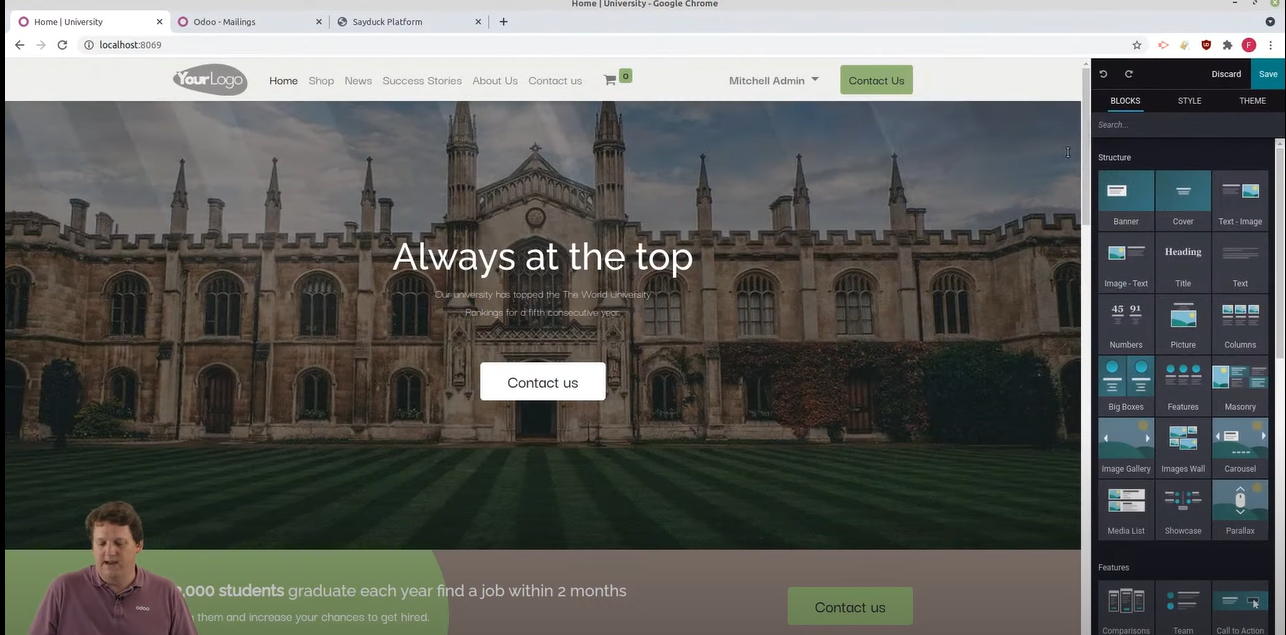Select the Features building block
This screenshot has width=1286, height=635.
pos(1183,385)
